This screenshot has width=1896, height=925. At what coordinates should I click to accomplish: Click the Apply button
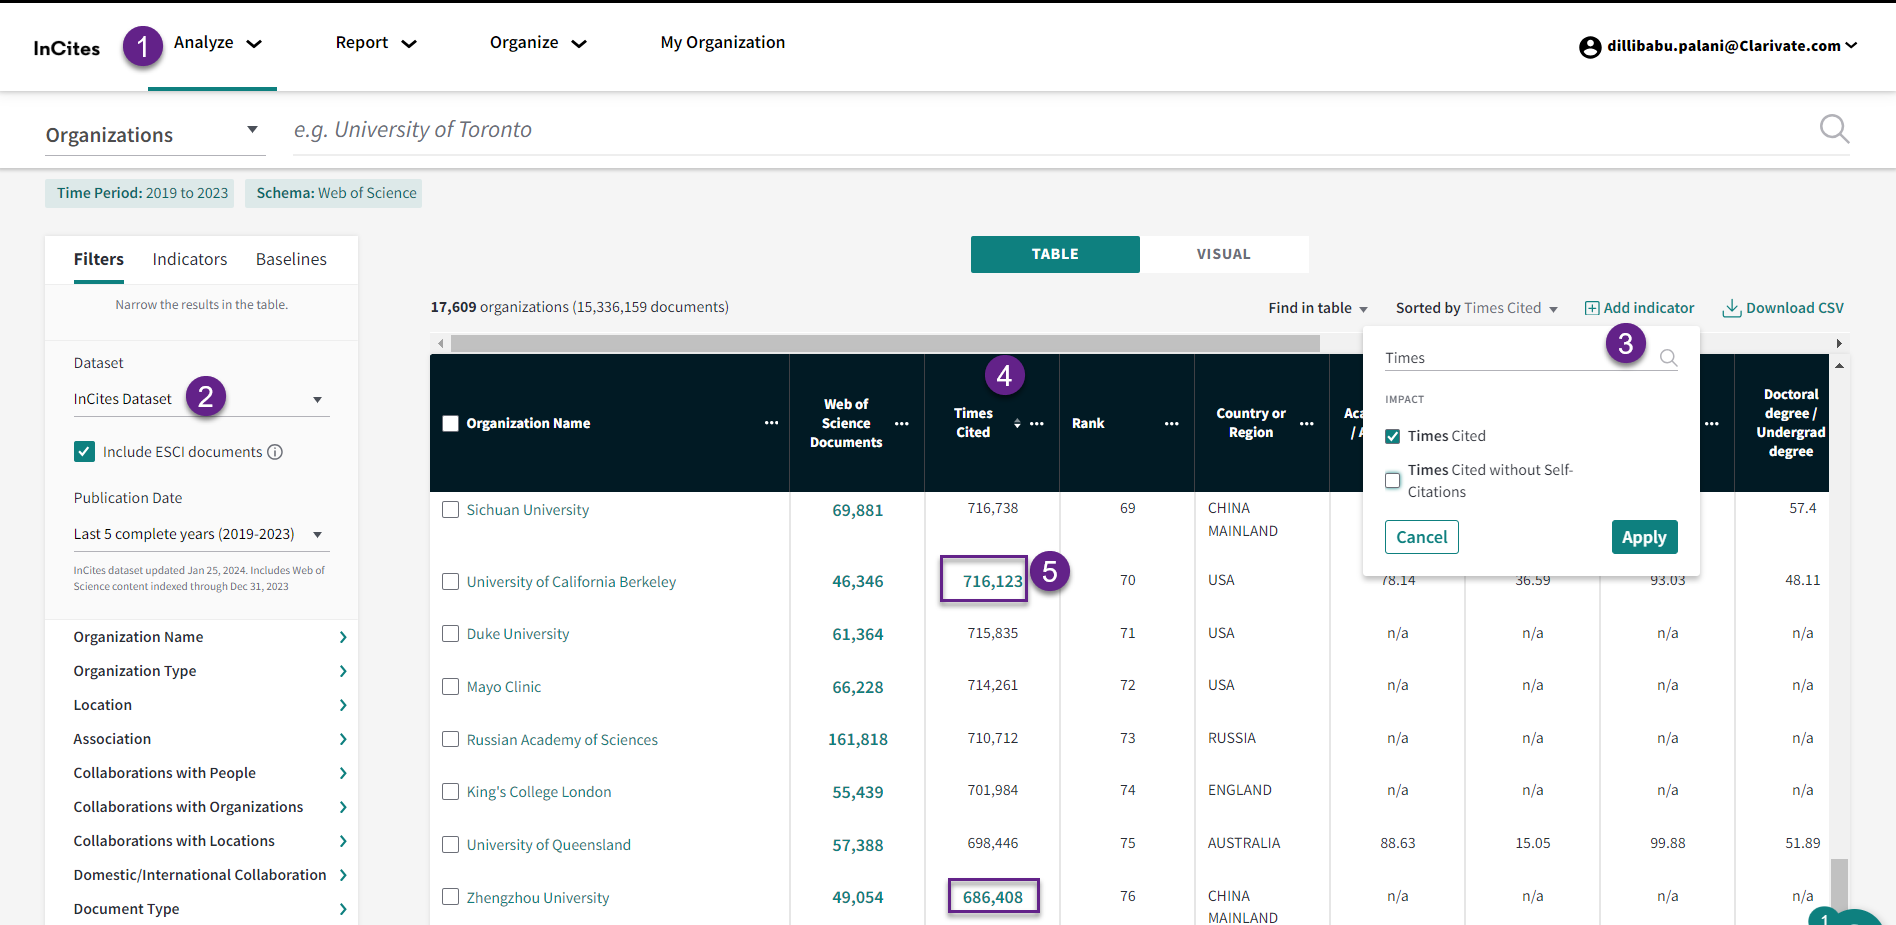tap(1644, 537)
